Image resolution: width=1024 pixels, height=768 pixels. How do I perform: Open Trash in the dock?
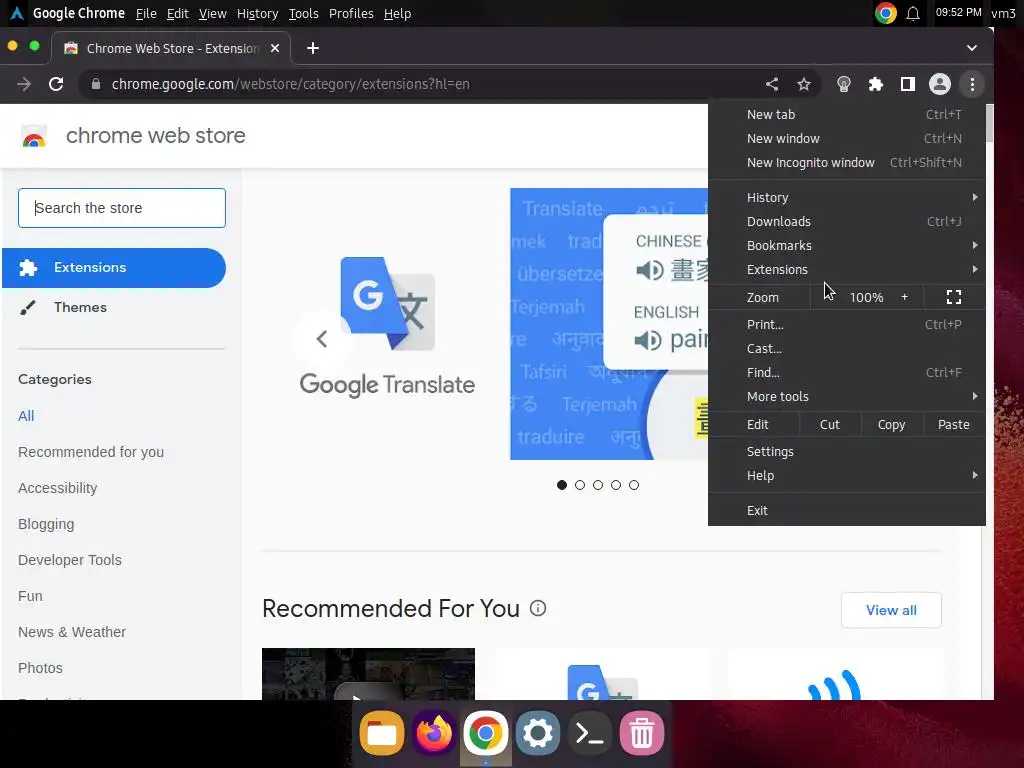642,733
